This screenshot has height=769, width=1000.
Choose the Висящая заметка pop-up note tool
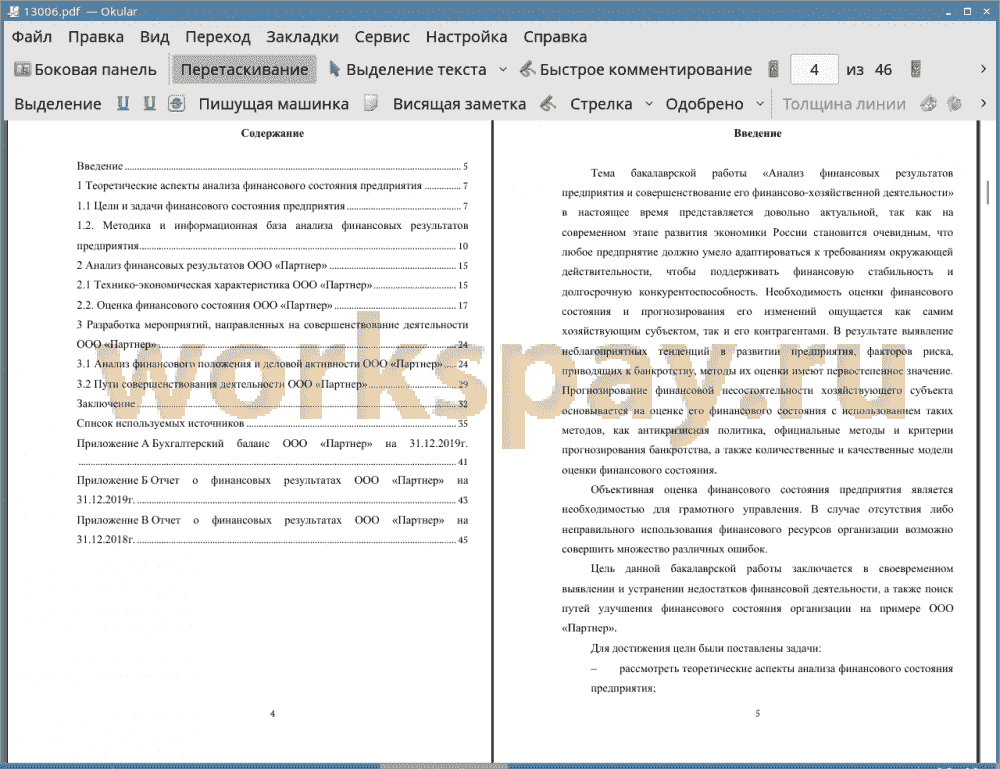[x=459, y=104]
